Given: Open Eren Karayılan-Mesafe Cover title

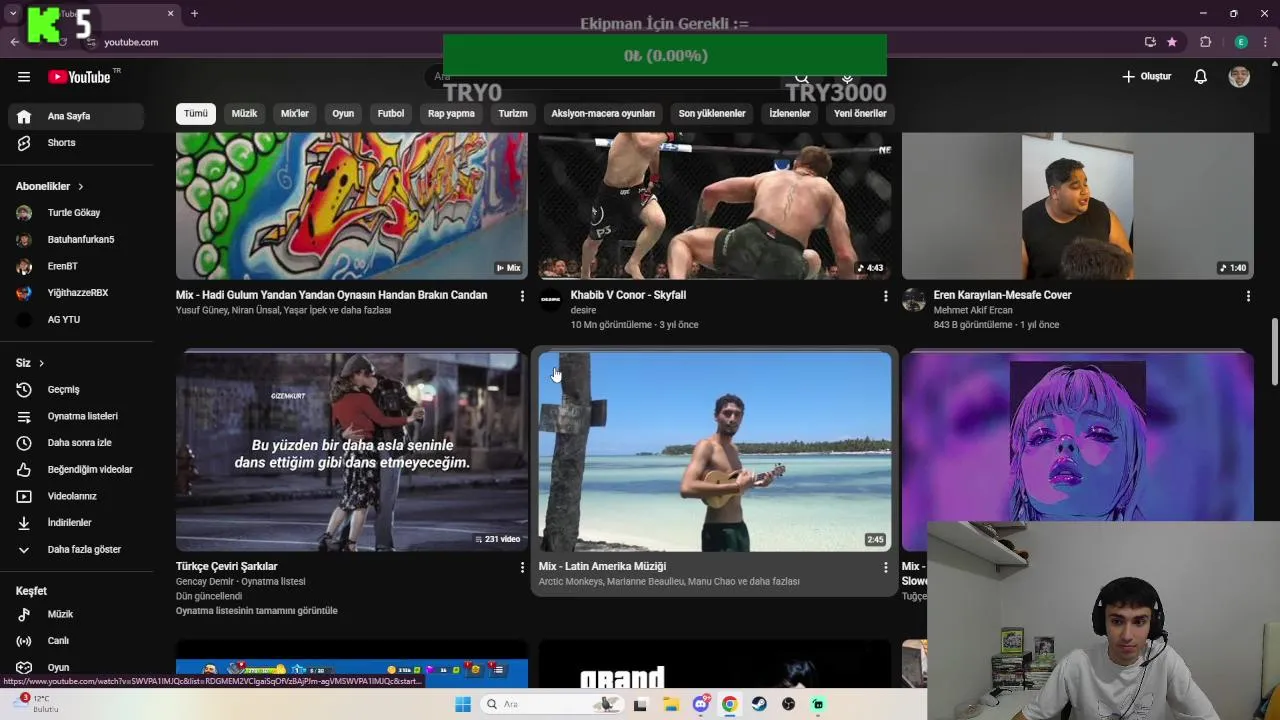Looking at the screenshot, I should 1002,295.
